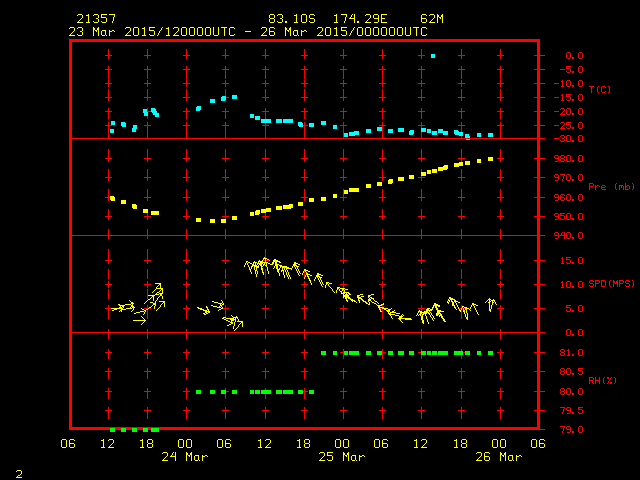640x480 pixels.
Task: Click the 81.0 humidity tick label
Action: tap(571, 353)
